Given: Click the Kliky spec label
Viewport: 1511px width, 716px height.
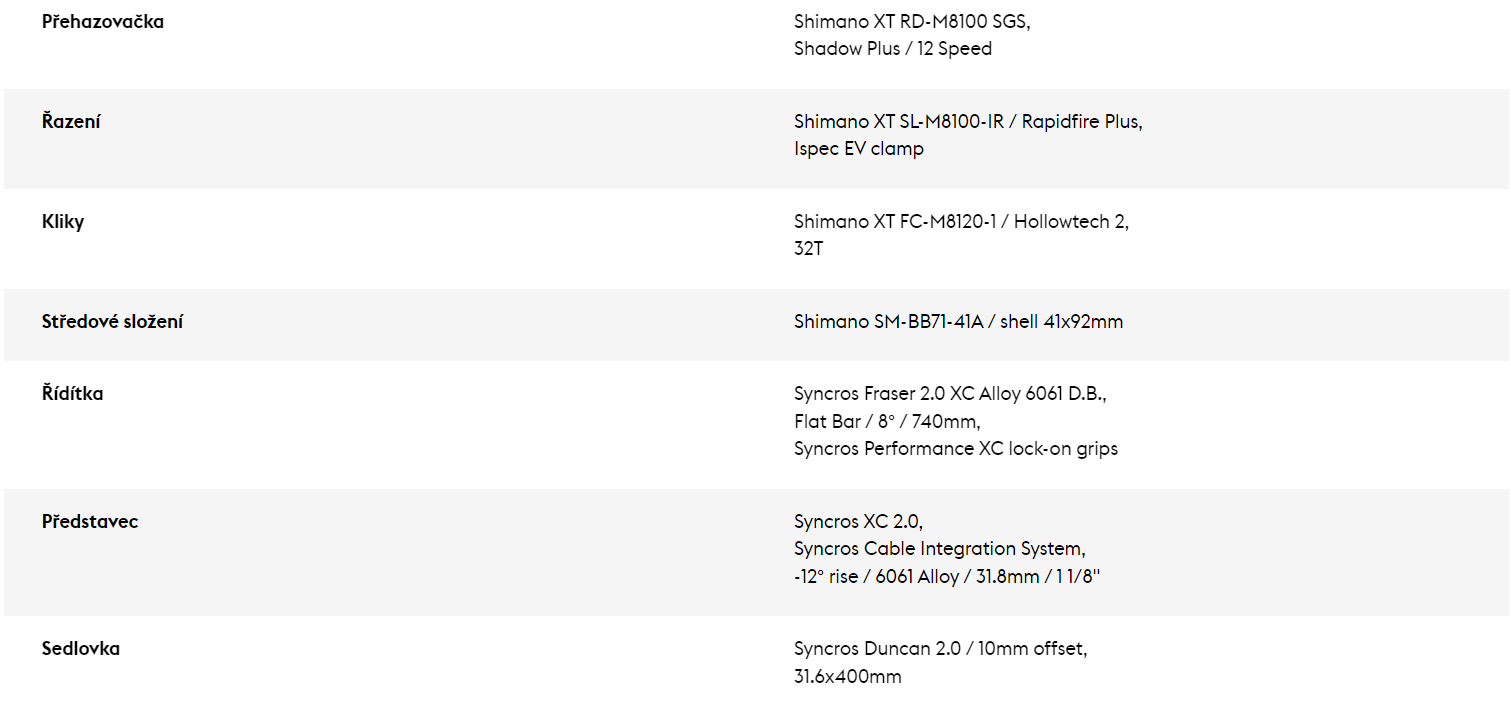Looking at the screenshot, I should click(x=63, y=222).
